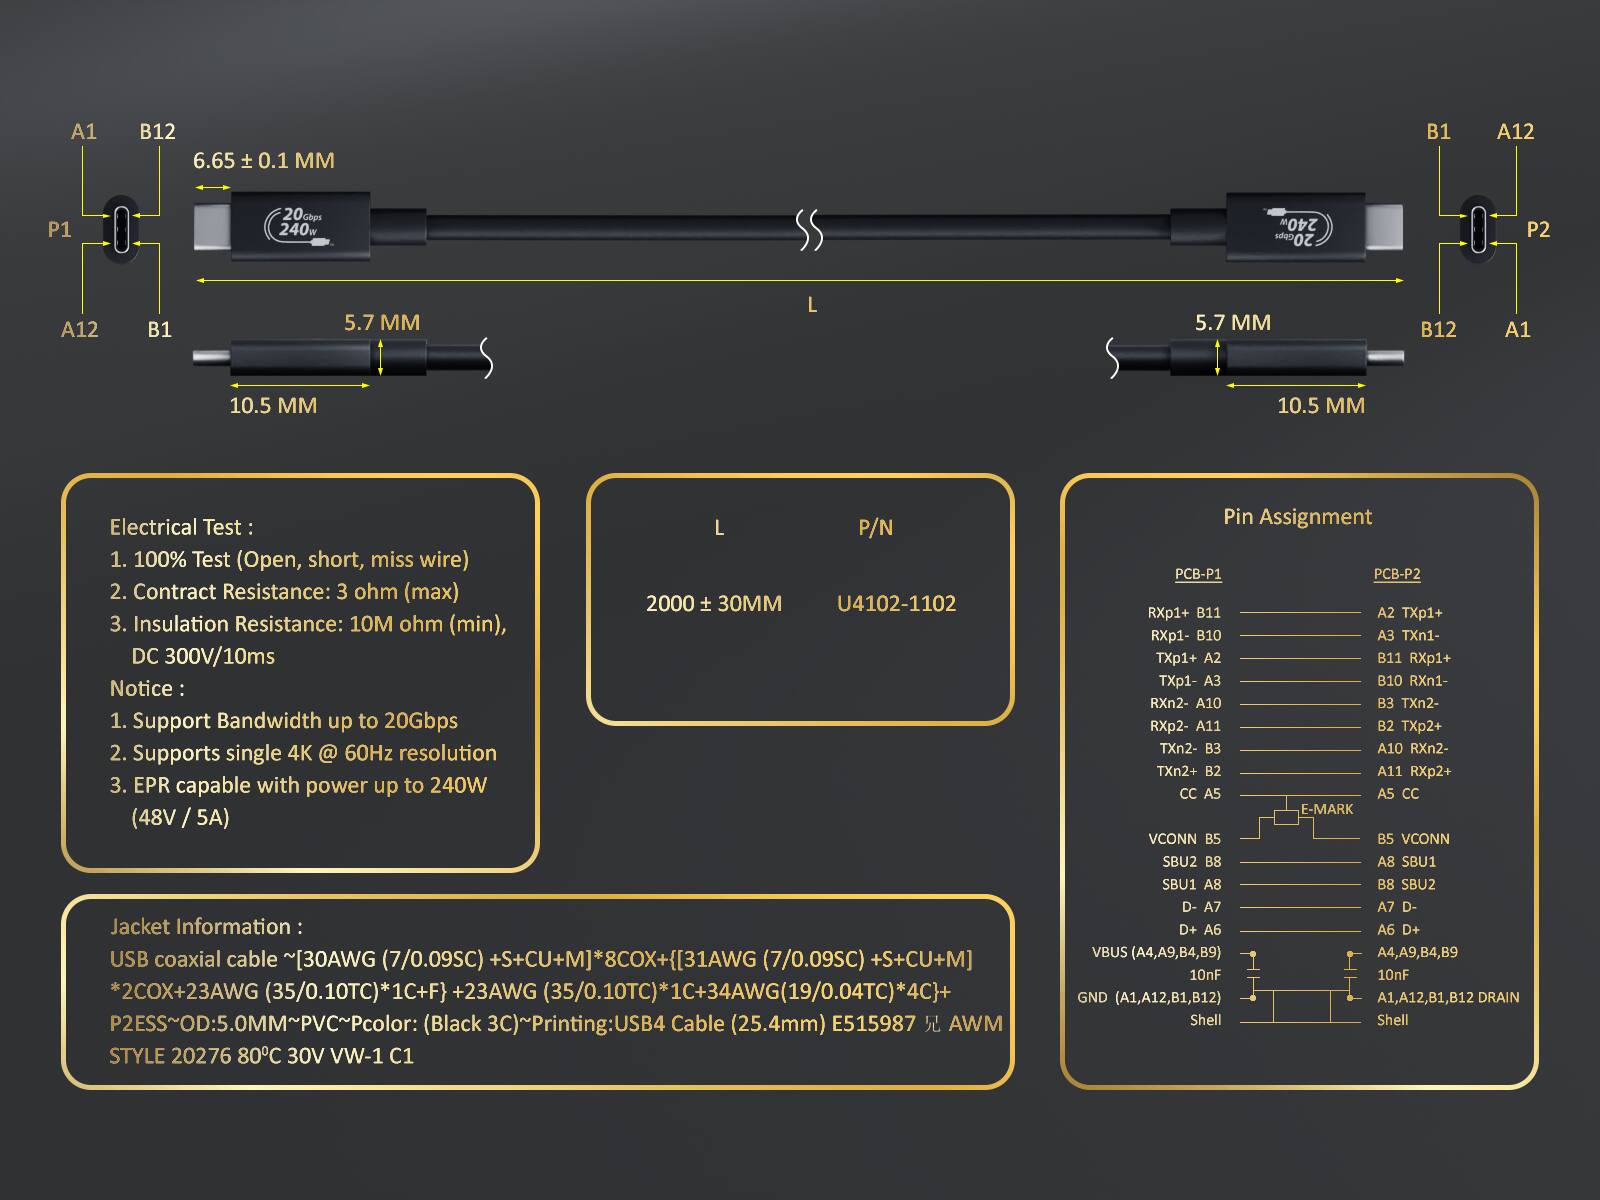Select the left "10.5 MM" length label

(273, 405)
